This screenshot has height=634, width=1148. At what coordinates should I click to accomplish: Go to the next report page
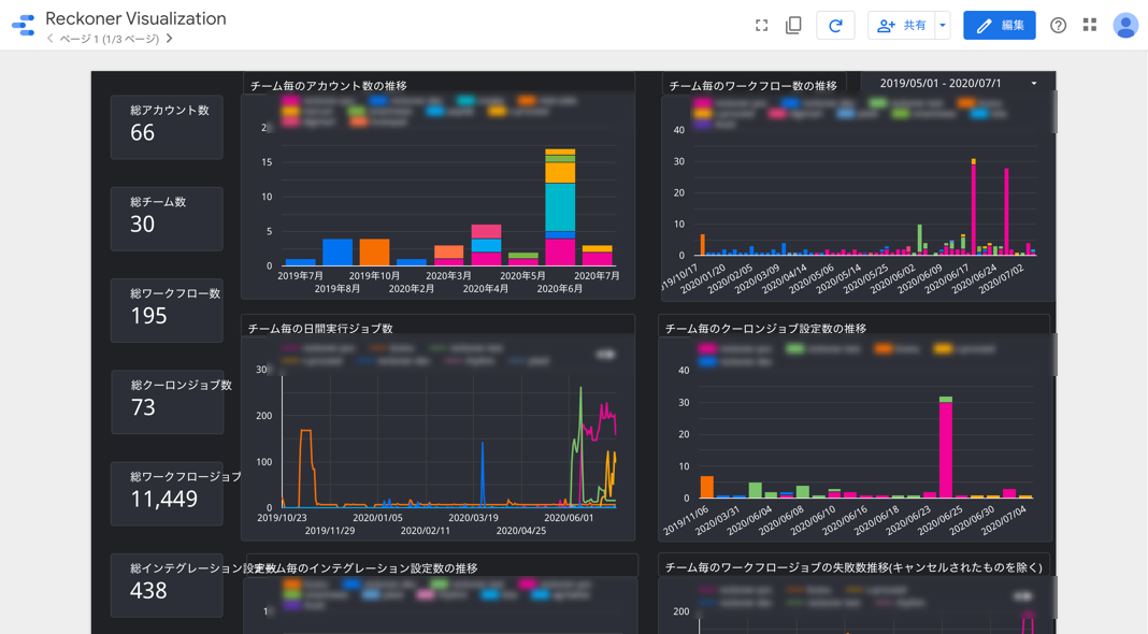169,39
